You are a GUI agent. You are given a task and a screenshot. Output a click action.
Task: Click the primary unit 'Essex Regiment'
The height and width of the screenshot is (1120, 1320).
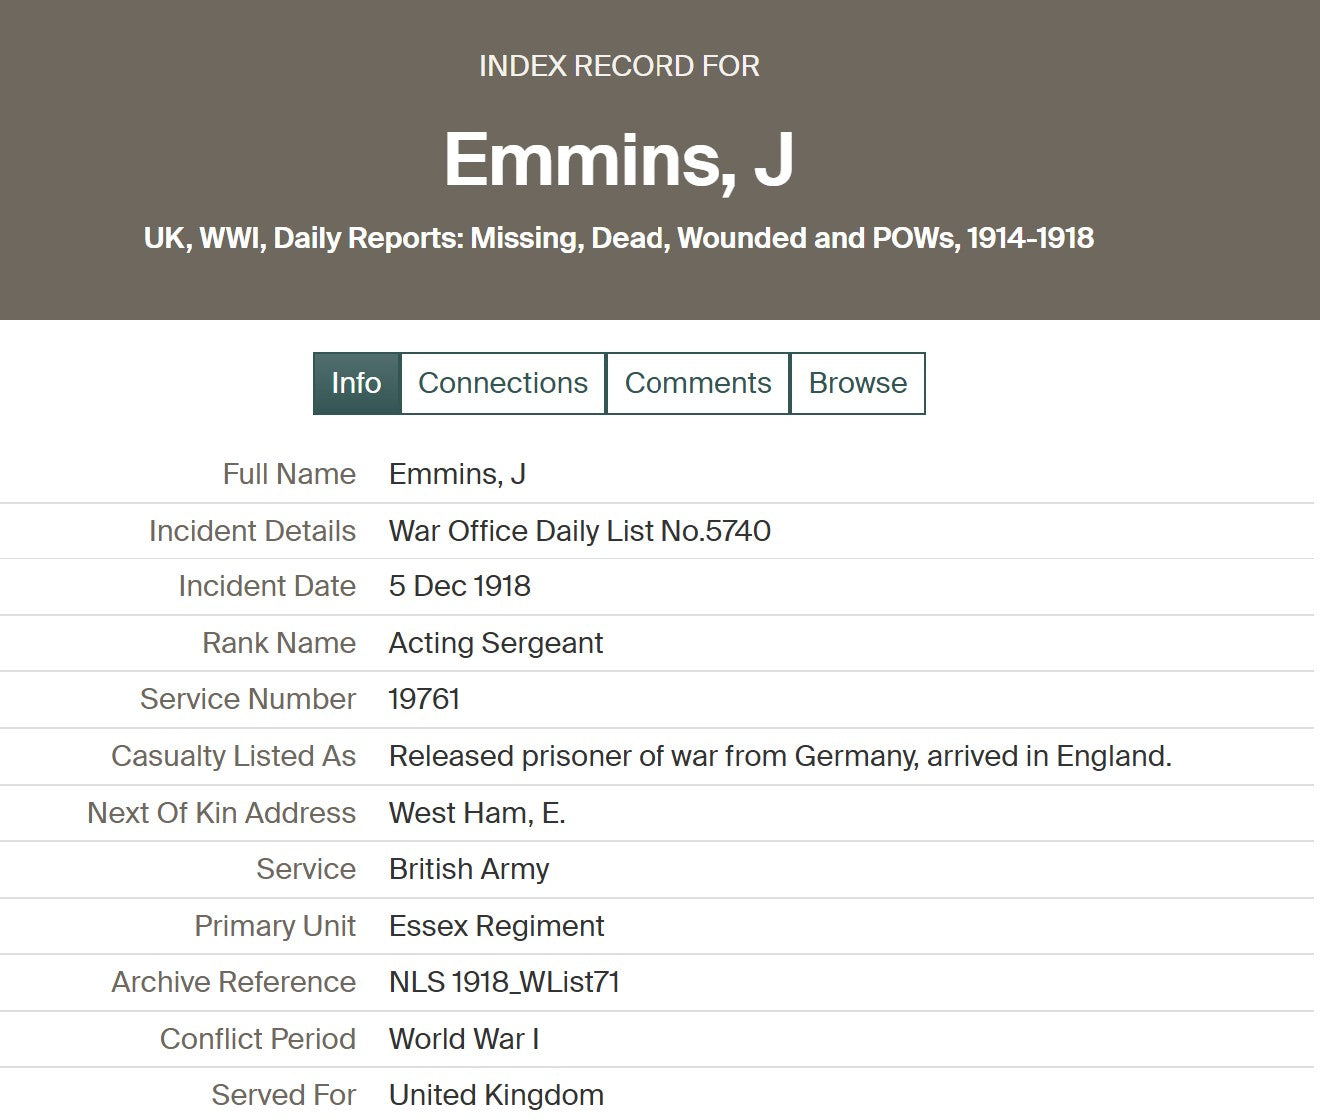pyautogui.click(x=496, y=926)
